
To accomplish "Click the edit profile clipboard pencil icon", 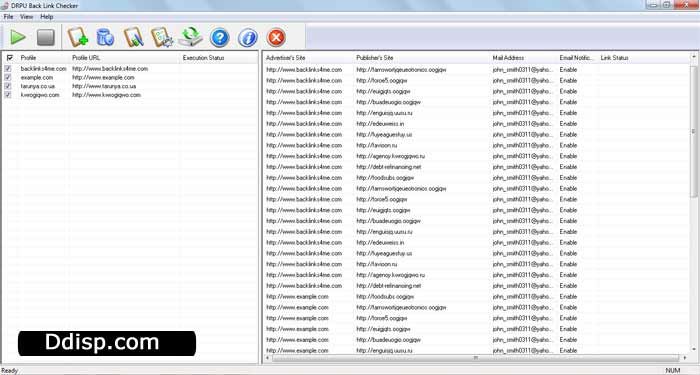I will 133,38.
